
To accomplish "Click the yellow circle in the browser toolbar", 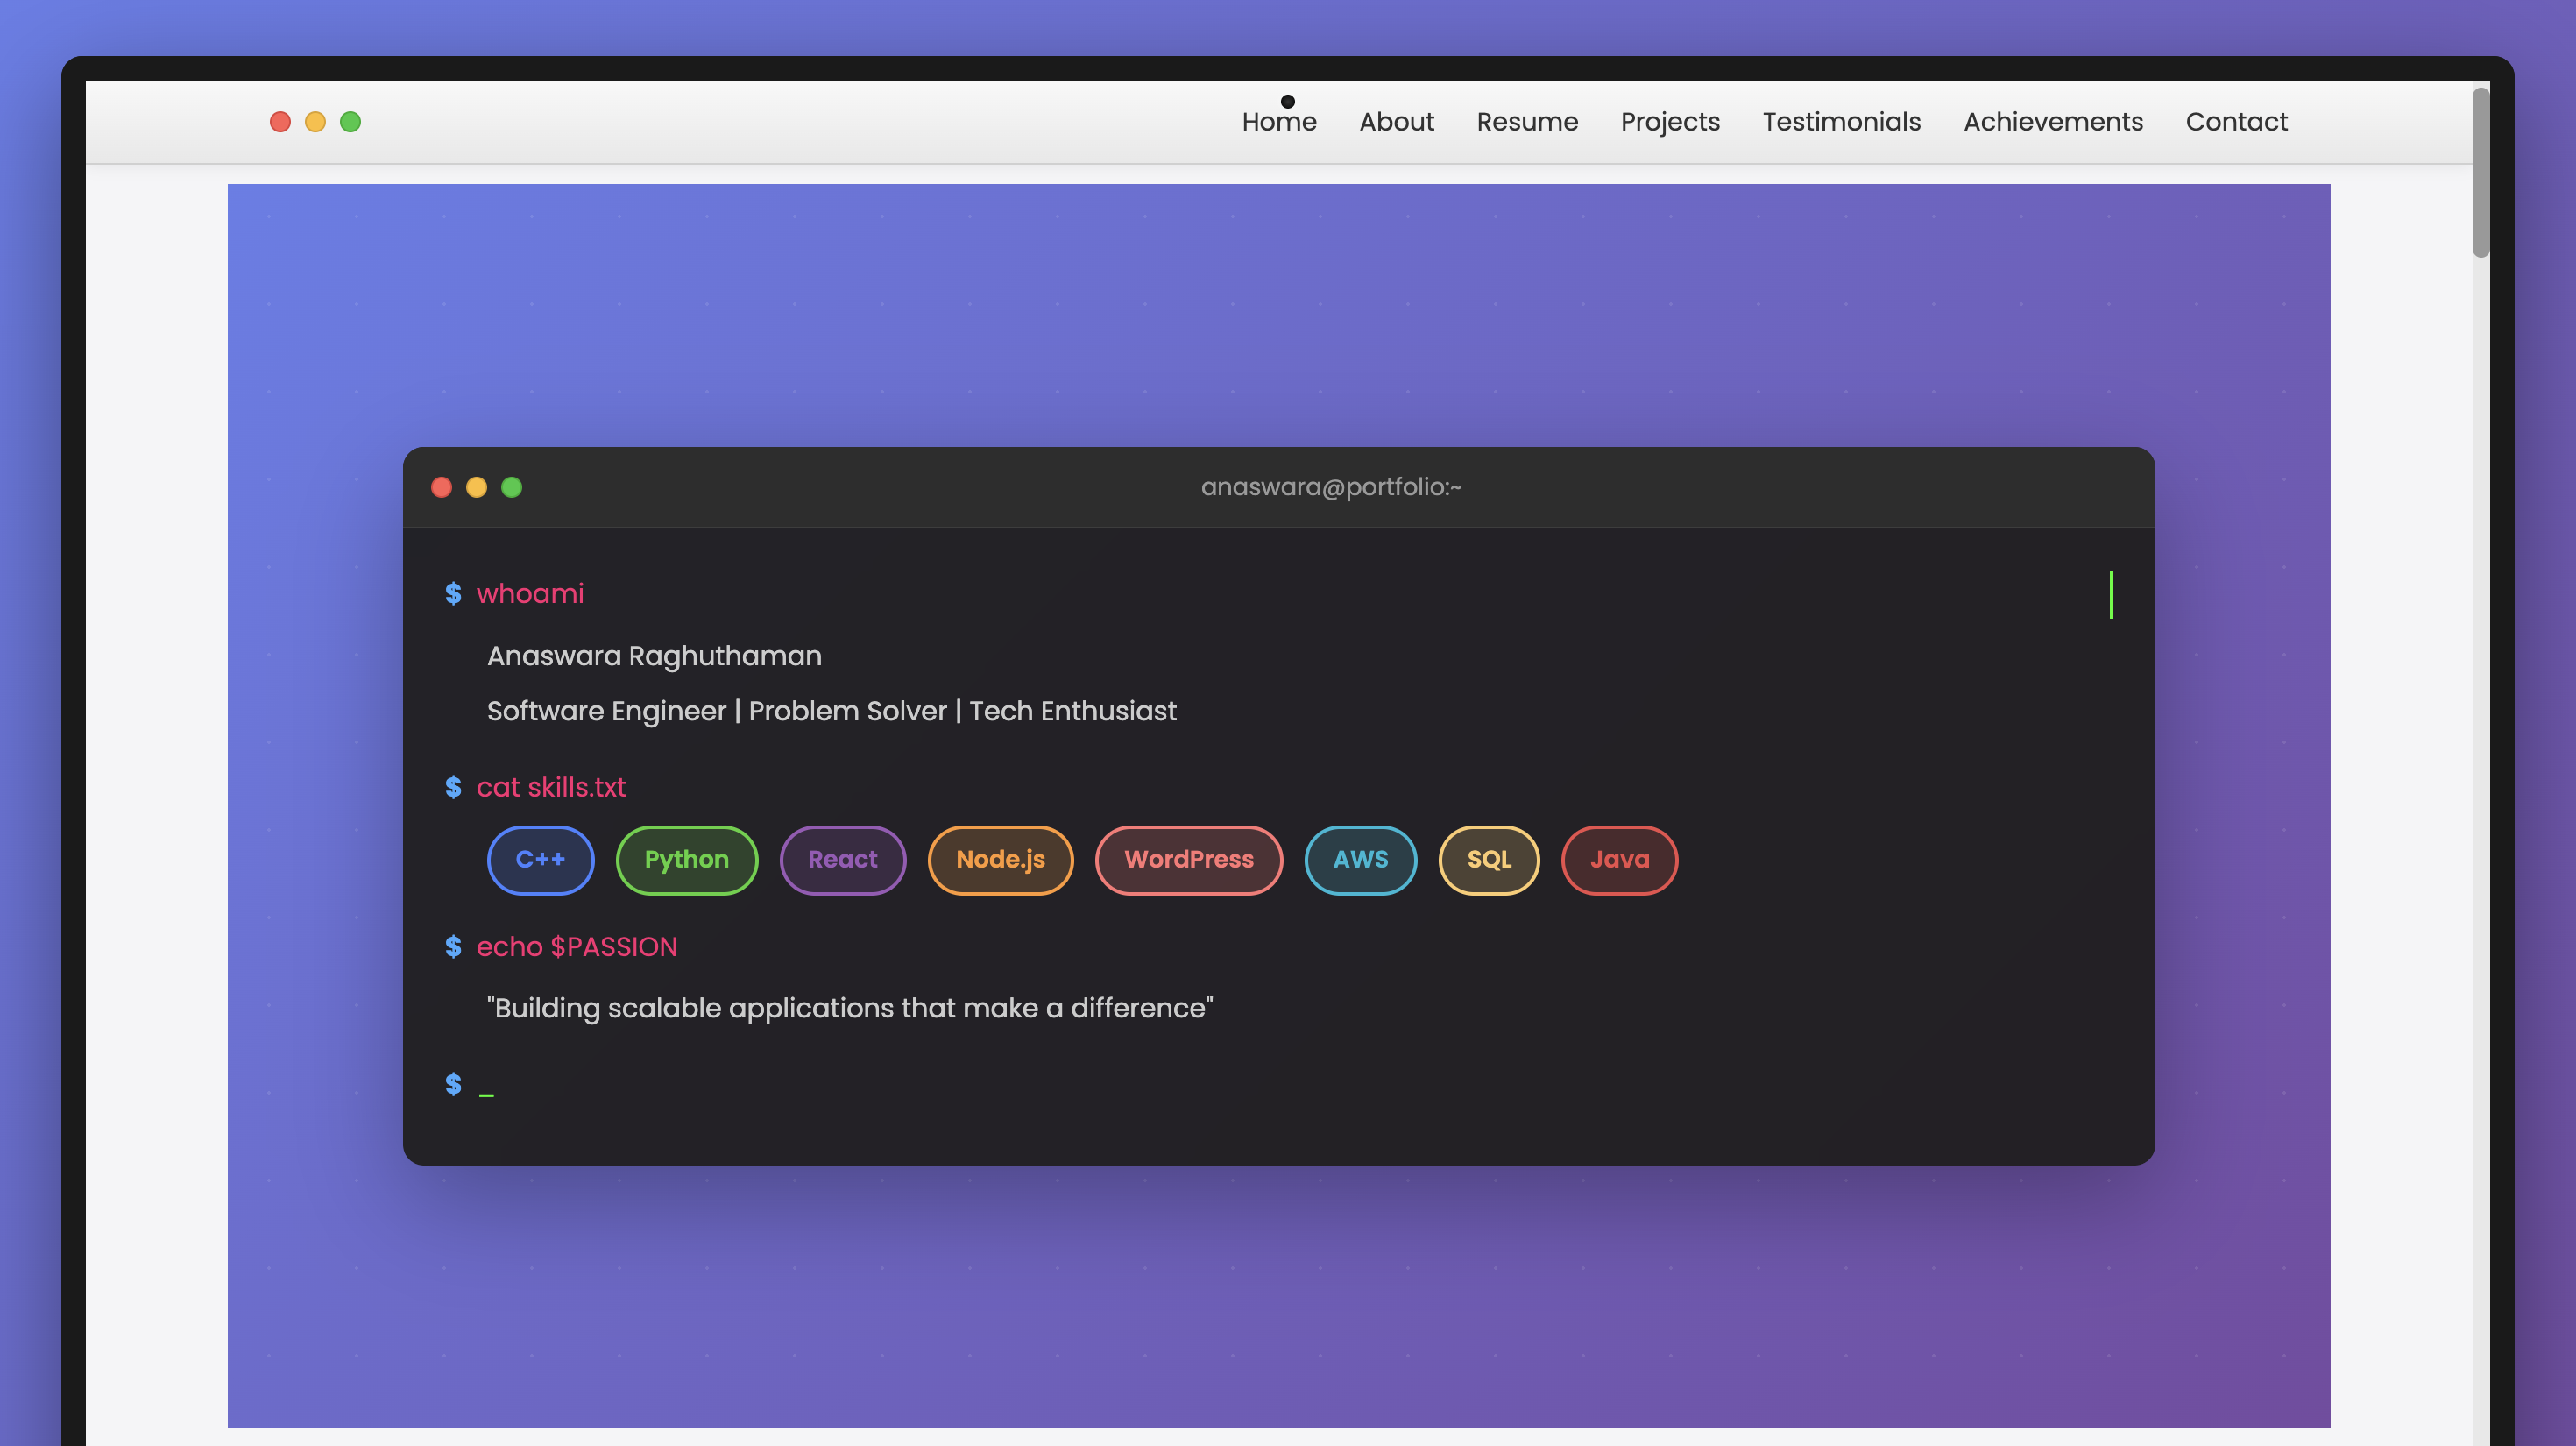I will 315,121.
